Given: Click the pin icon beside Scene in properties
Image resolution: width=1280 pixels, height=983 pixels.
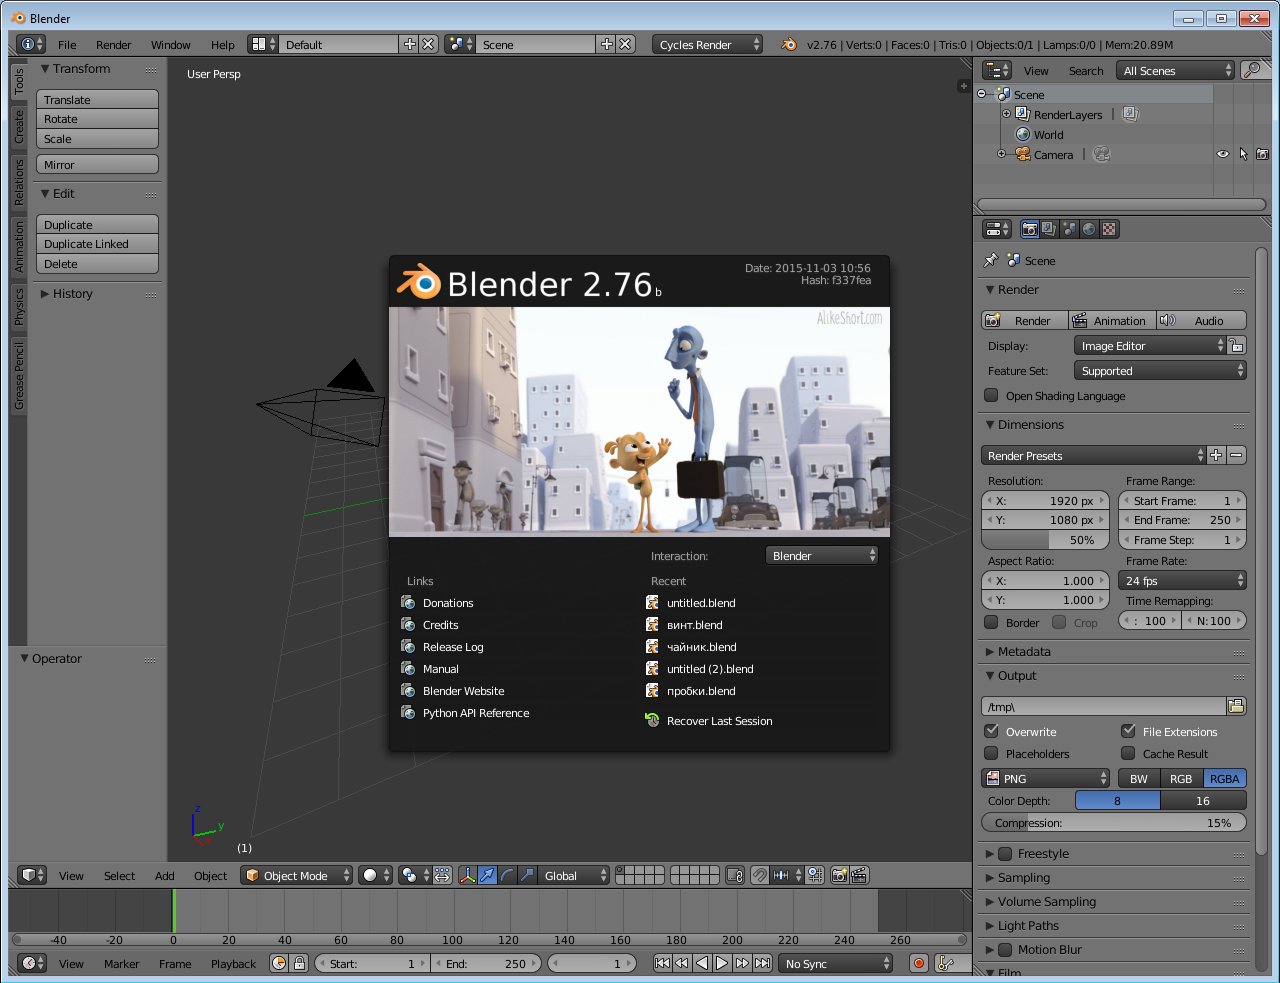Looking at the screenshot, I should (x=990, y=260).
